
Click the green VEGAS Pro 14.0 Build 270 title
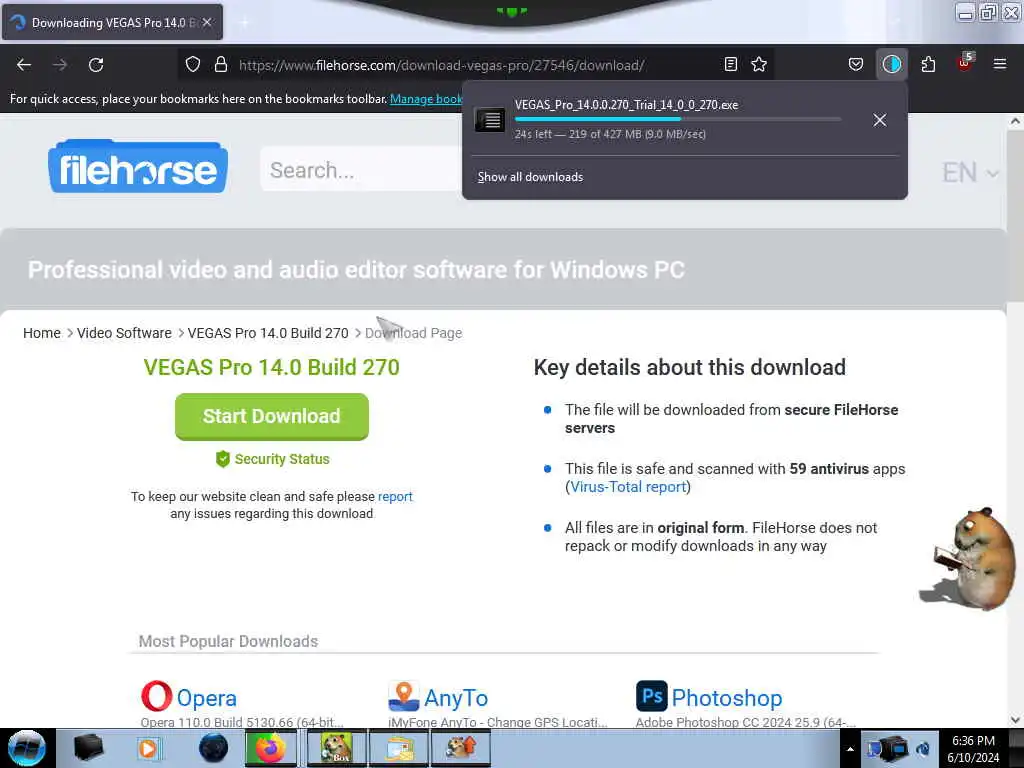click(x=271, y=368)
